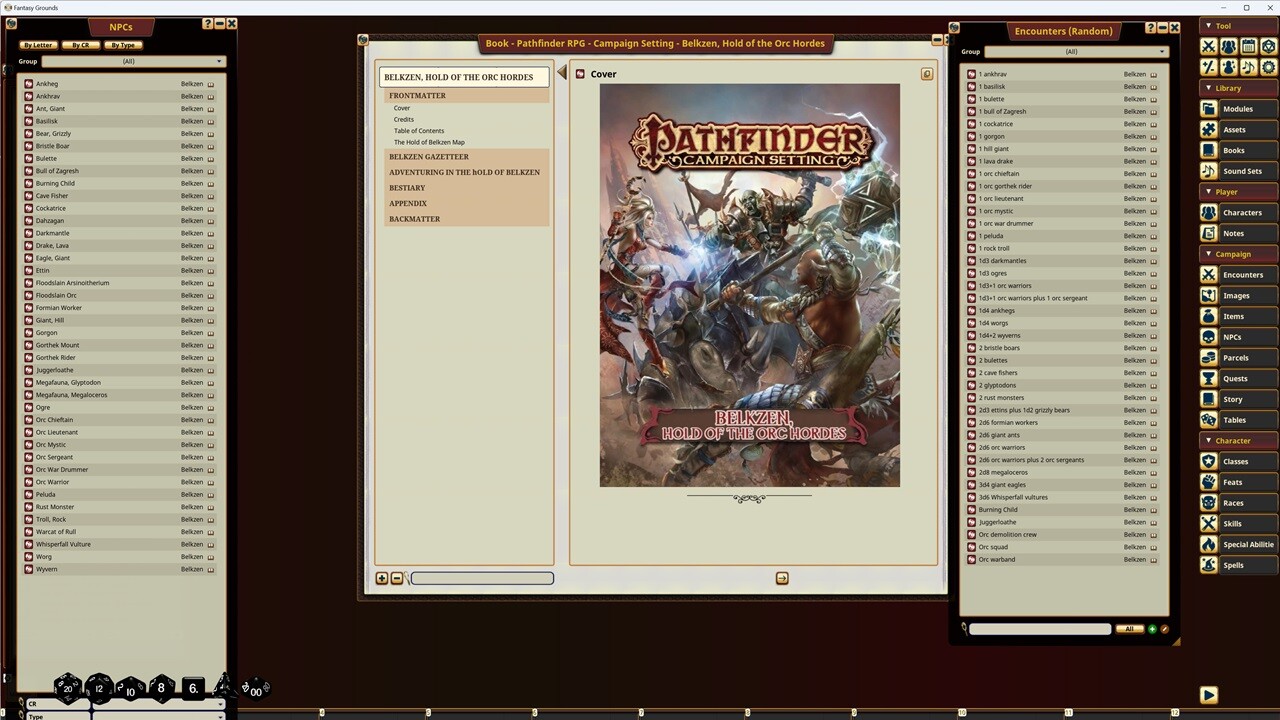Viewport: 1280px width, 720px height.
Task: Open the Modifiers tool icon
Action: (1209, 67)
